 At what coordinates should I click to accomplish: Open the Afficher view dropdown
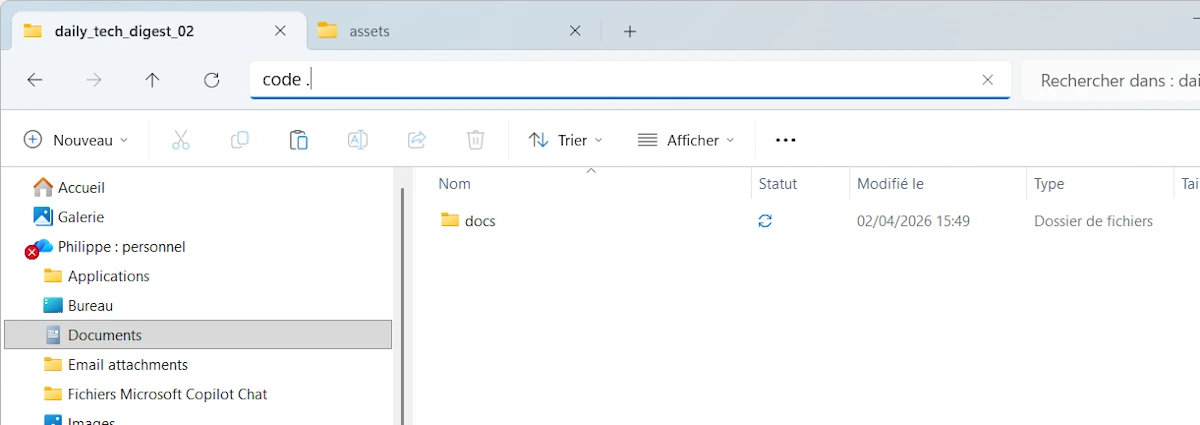tap(686, 140)
